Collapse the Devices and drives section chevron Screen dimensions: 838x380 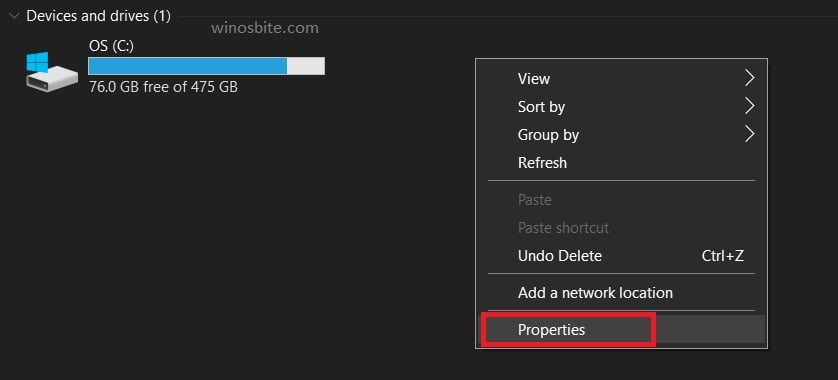click(x=14, y=17)
